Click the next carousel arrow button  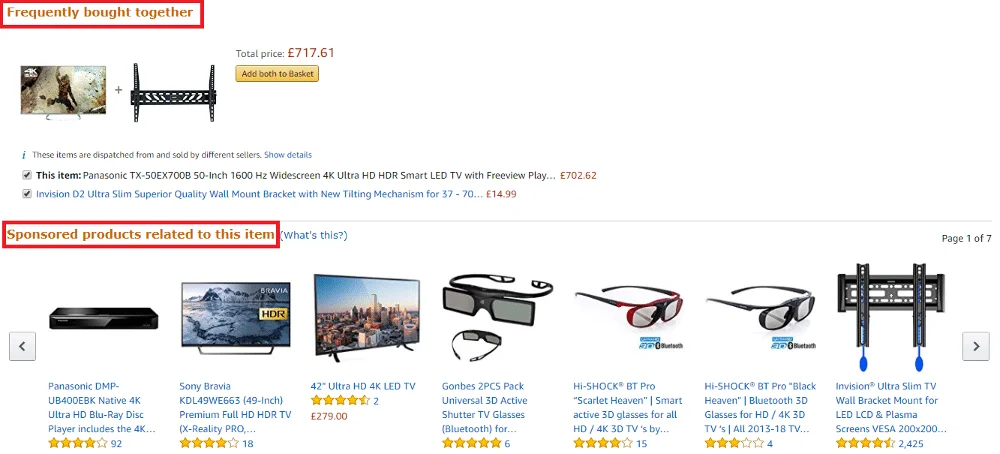975,346
